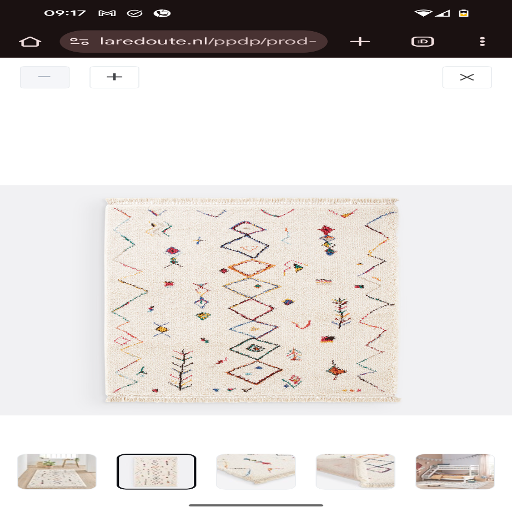
Task: Zoom out with the minus button
Action: tap(45, 77)
